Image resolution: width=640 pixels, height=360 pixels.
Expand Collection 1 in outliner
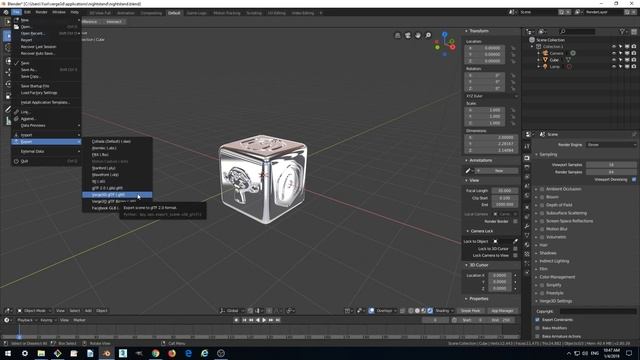532,47
